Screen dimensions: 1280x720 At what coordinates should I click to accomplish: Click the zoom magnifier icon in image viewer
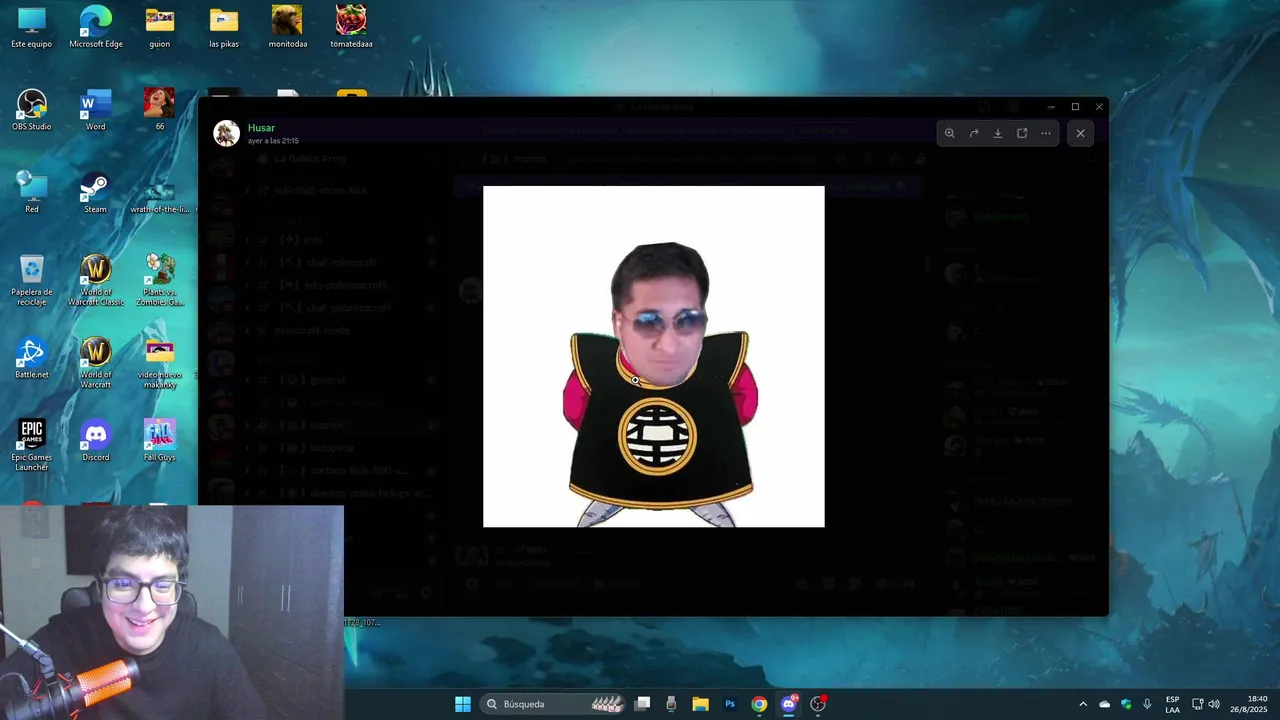[x=950, y=133]
